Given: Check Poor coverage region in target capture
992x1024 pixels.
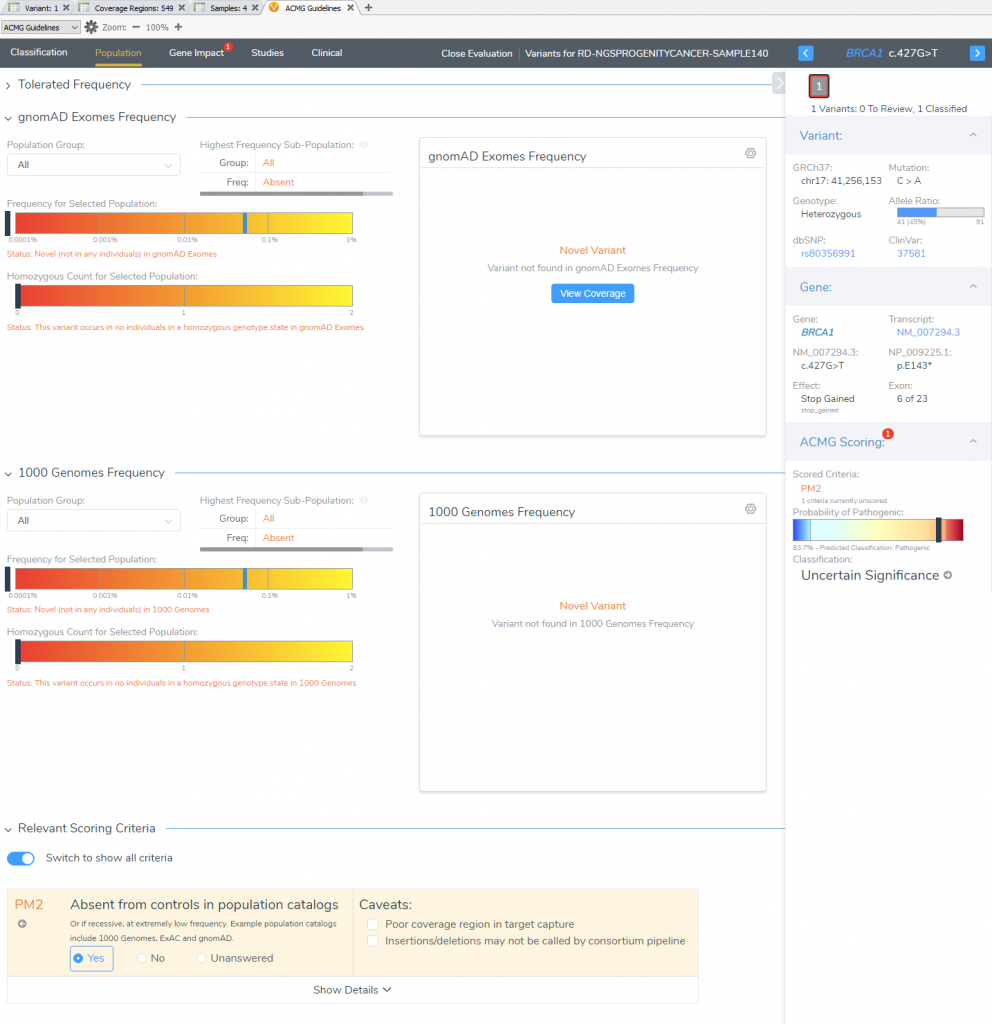Looking at the screenshot, I should tap(375, 924).
